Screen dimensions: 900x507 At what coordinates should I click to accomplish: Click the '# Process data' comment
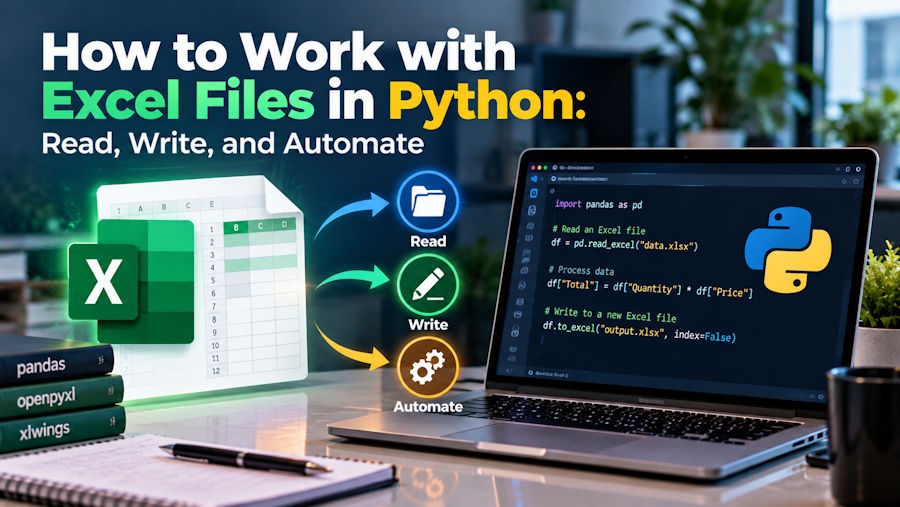[x=581, y=270]
